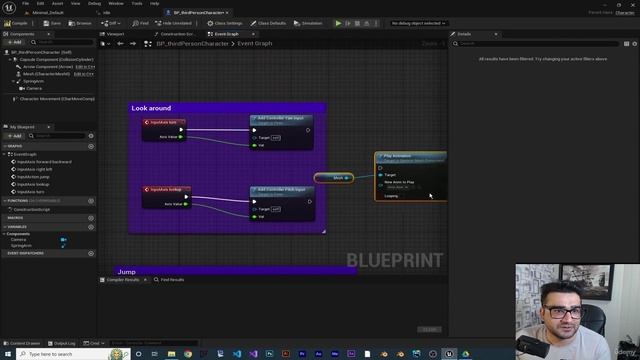Click Edit in C++ link for Mesh
The image size is (640, 360).
84,74
